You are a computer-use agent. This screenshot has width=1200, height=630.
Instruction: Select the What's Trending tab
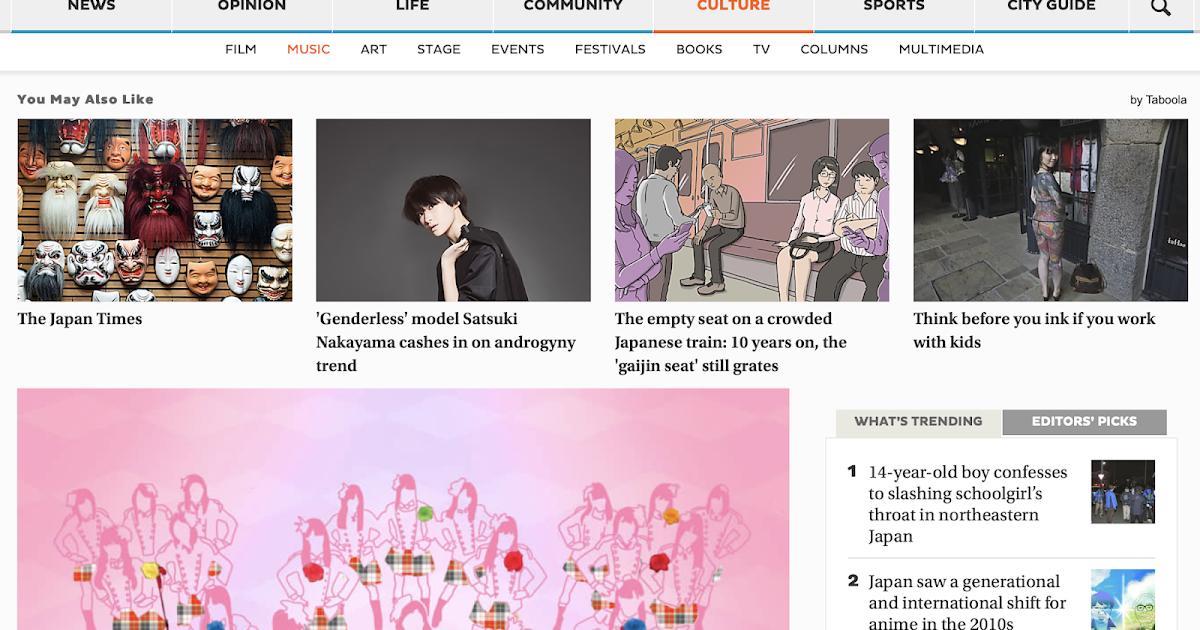[x=918, y=422]
